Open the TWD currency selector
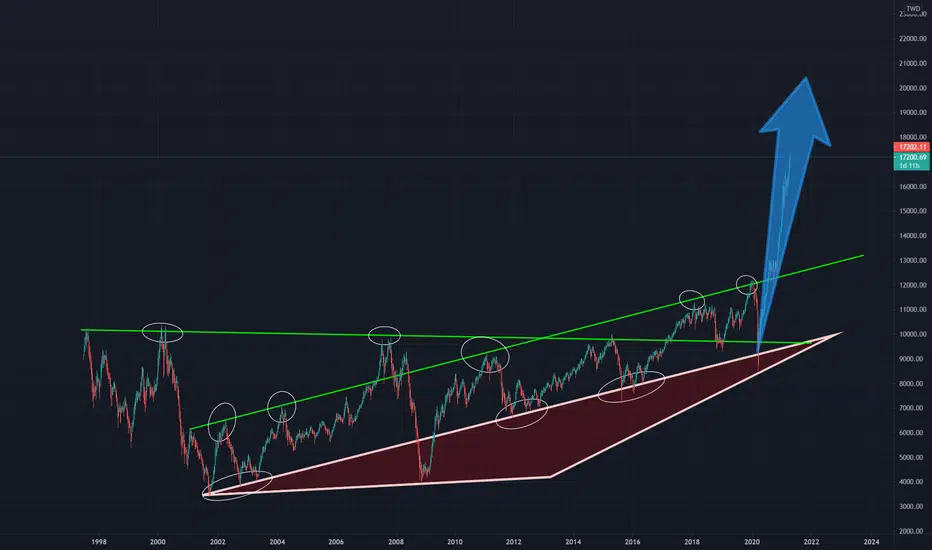Image resolution: width=932 pixels, height=550 pixels. tap(912, 9)
